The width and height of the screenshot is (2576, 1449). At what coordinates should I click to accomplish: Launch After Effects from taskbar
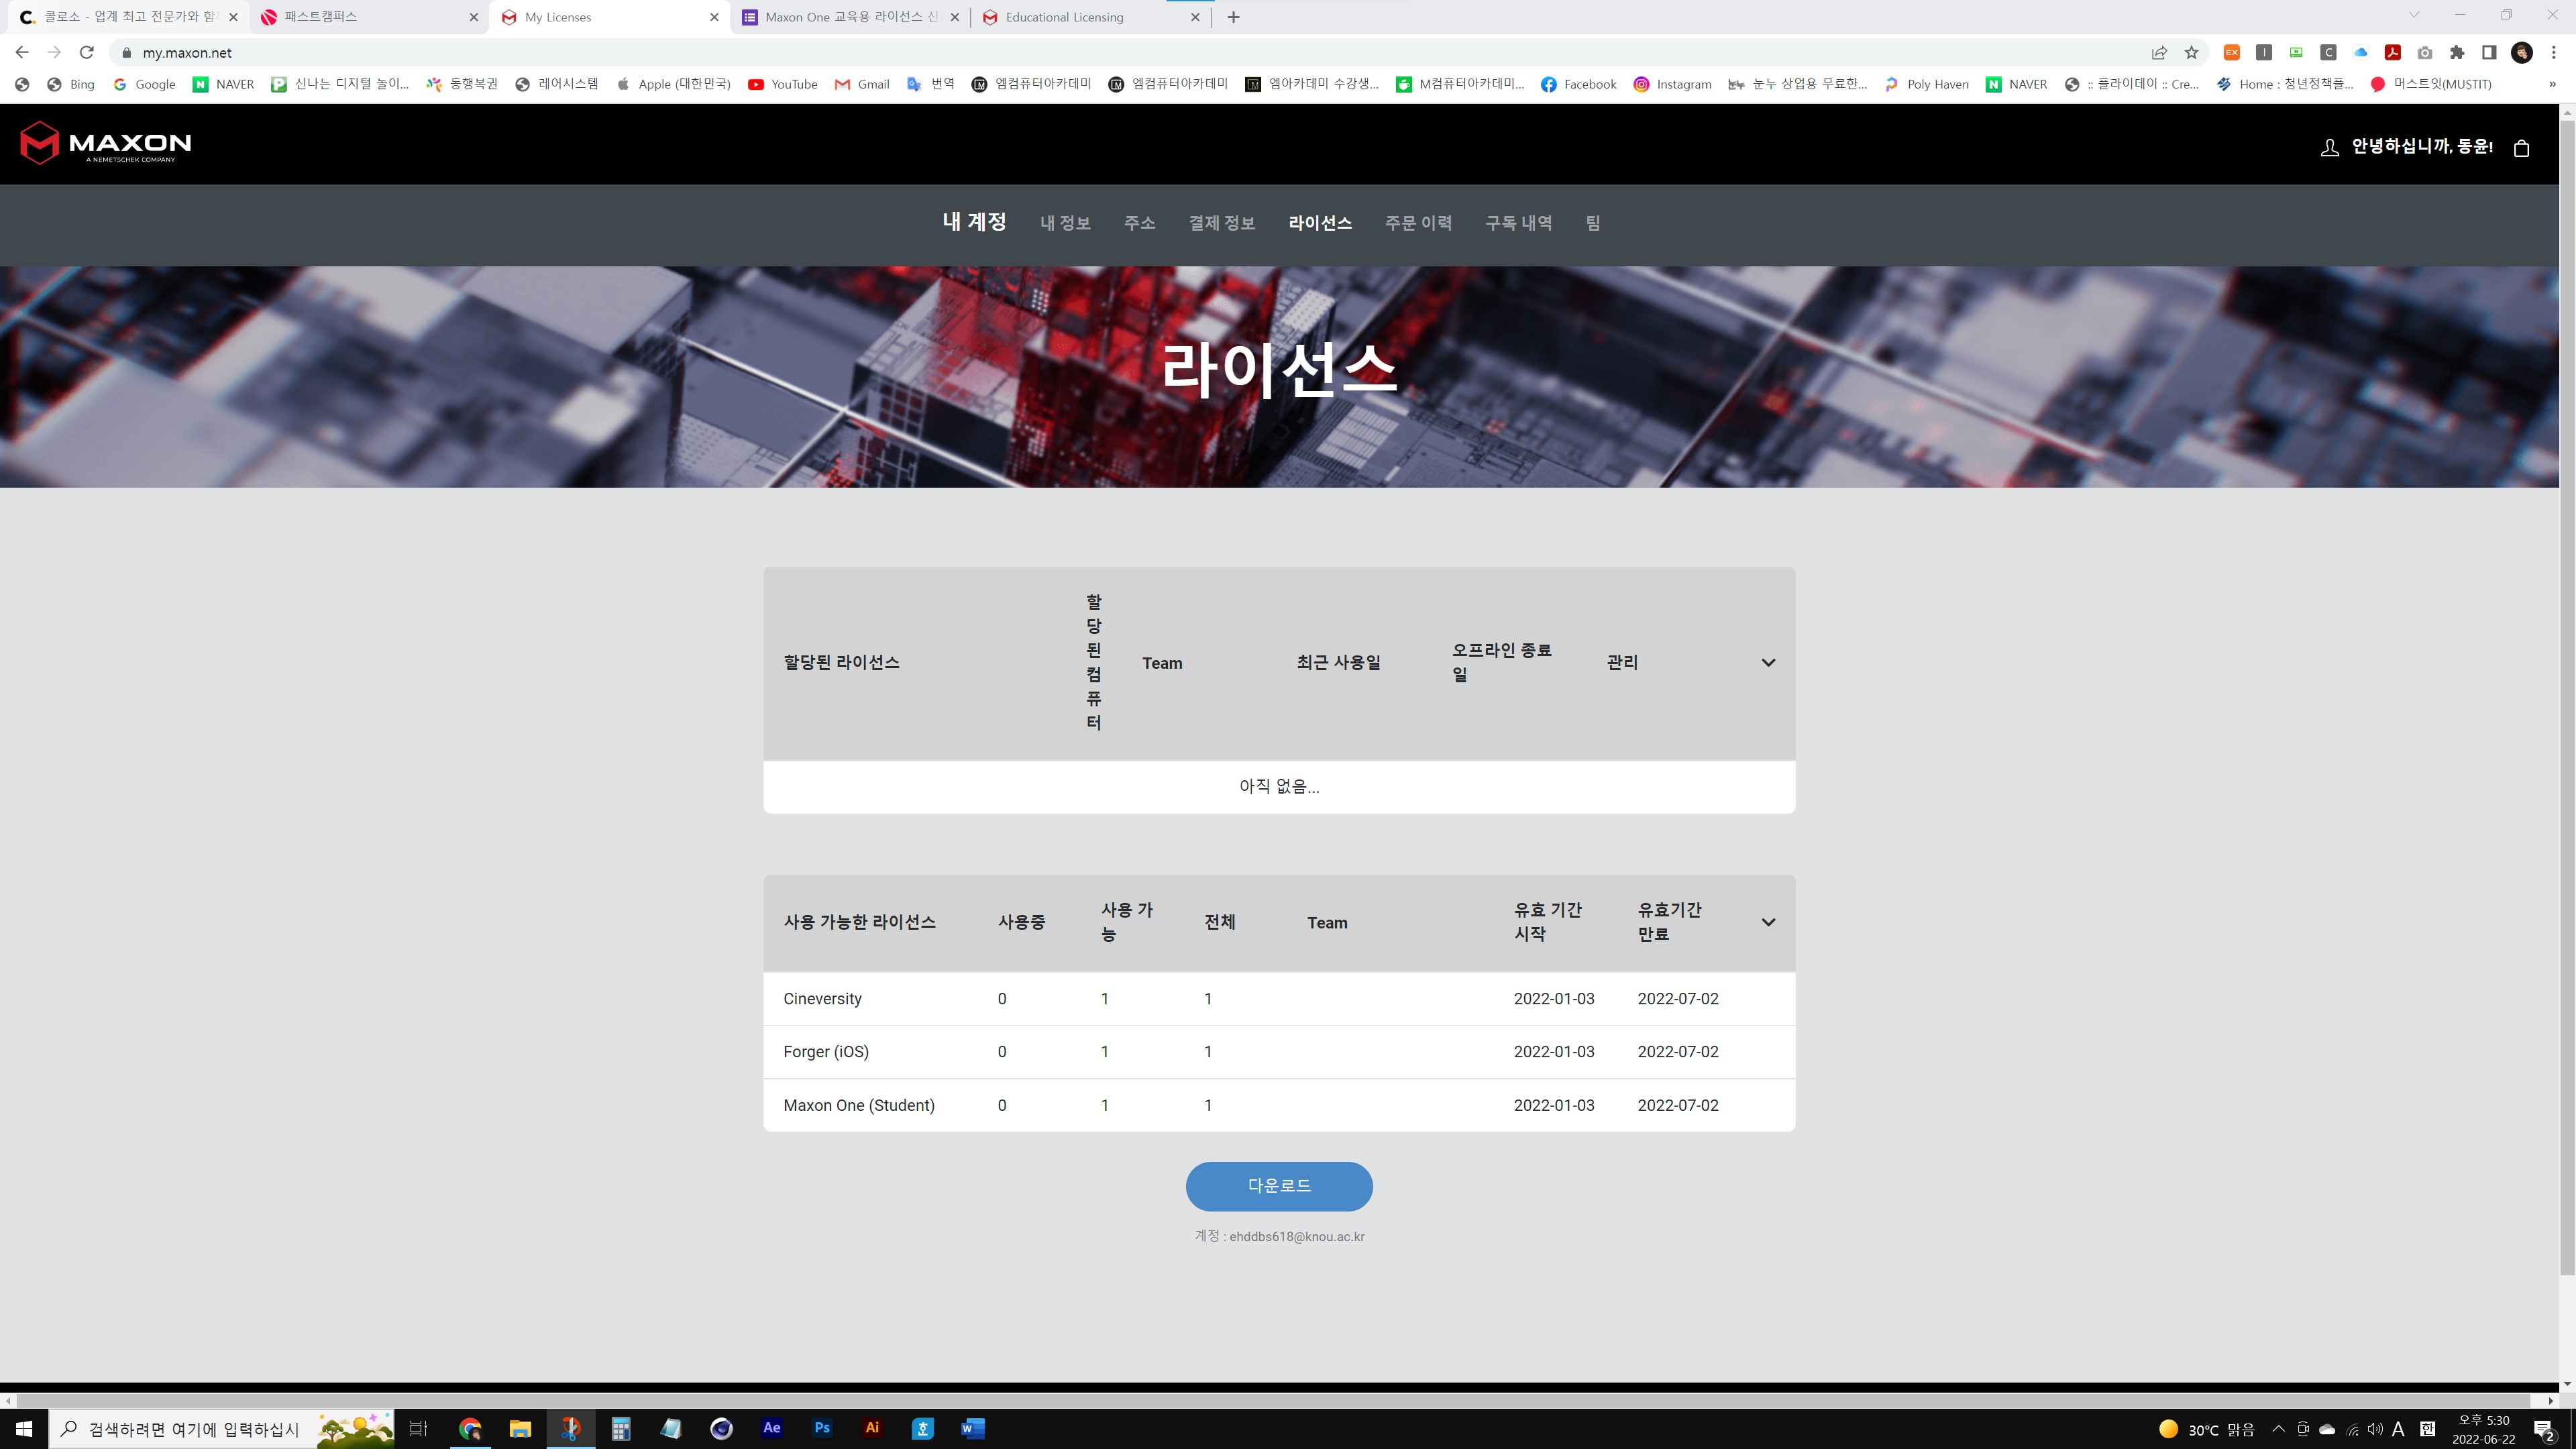coord(771,1428)
